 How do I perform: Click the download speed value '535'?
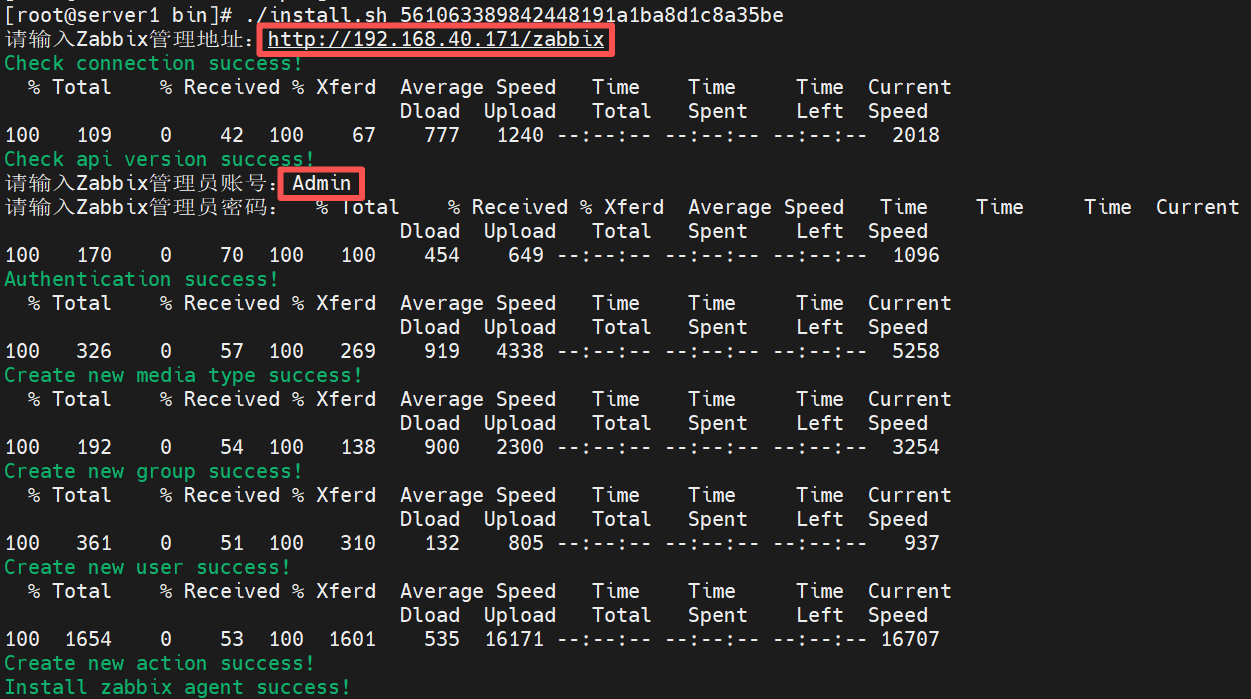[x=442, y=640]
